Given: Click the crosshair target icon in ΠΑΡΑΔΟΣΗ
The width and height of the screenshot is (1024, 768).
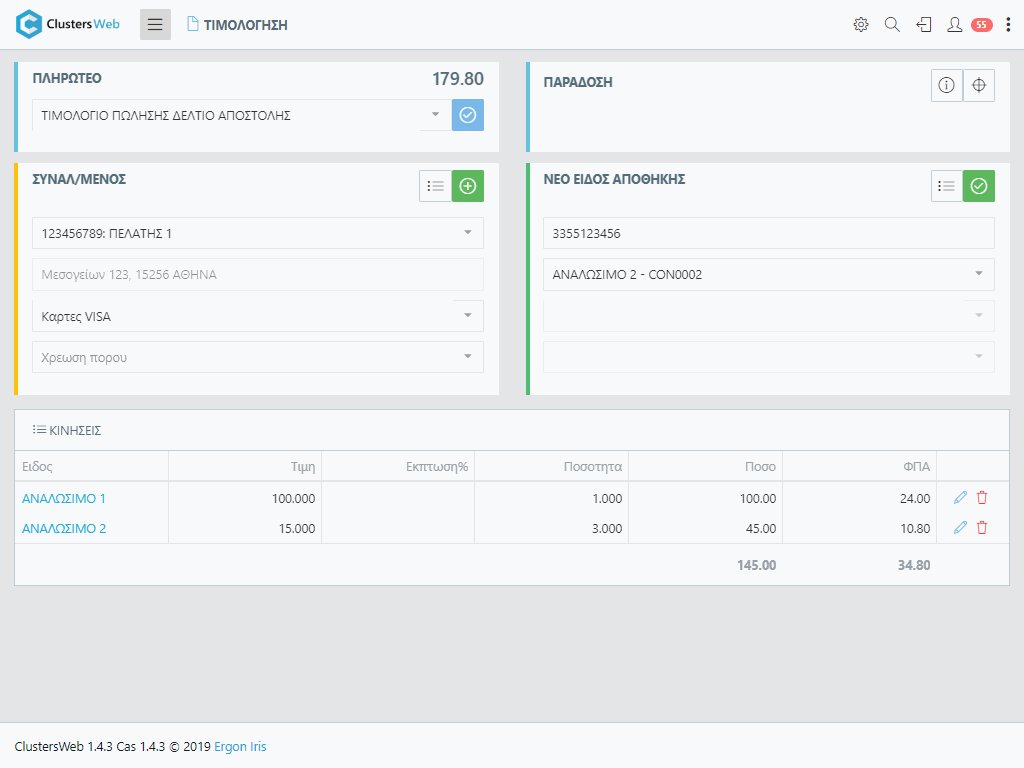Looking at the screenshot, I should tap(979, 86).
